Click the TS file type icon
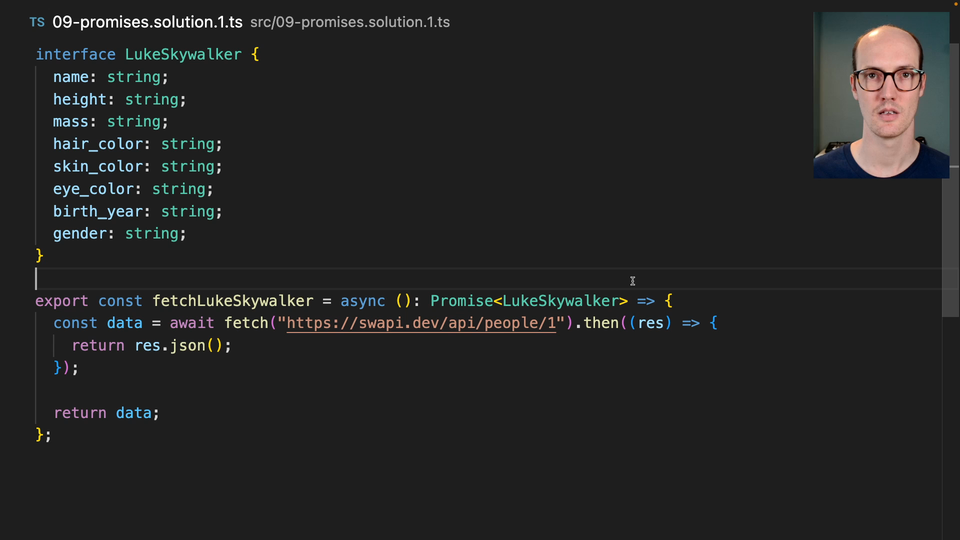The width and height of the screenshot is (960, 540). (x=37, y=22)
